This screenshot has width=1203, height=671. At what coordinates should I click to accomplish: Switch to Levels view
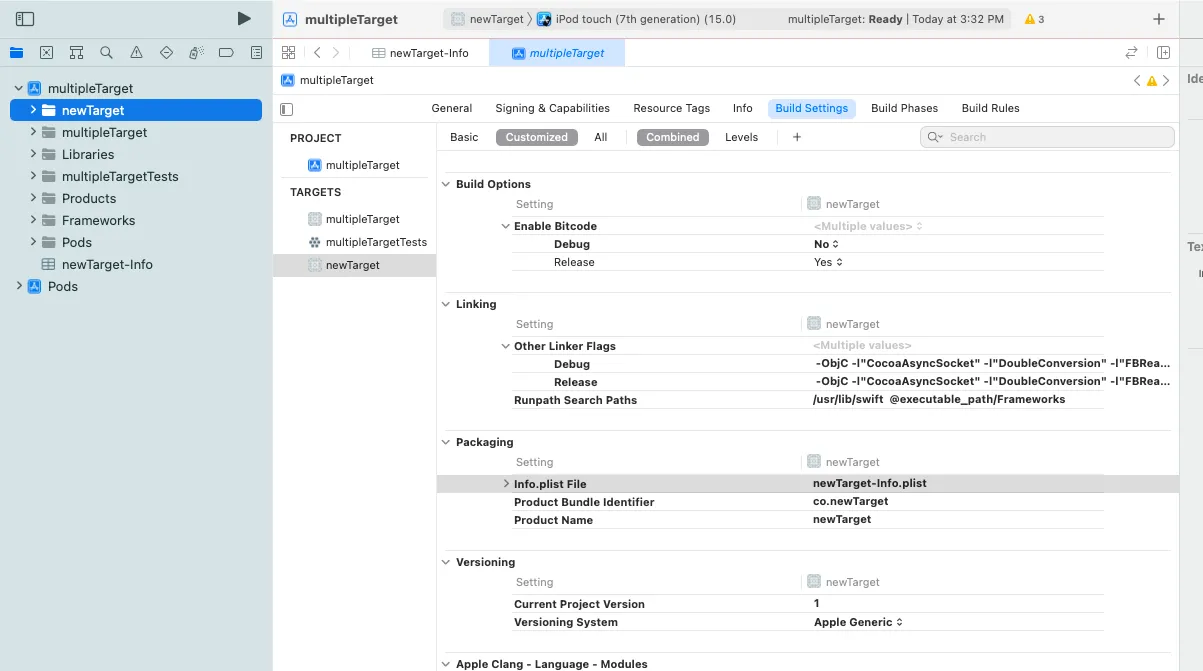(741, 137)
